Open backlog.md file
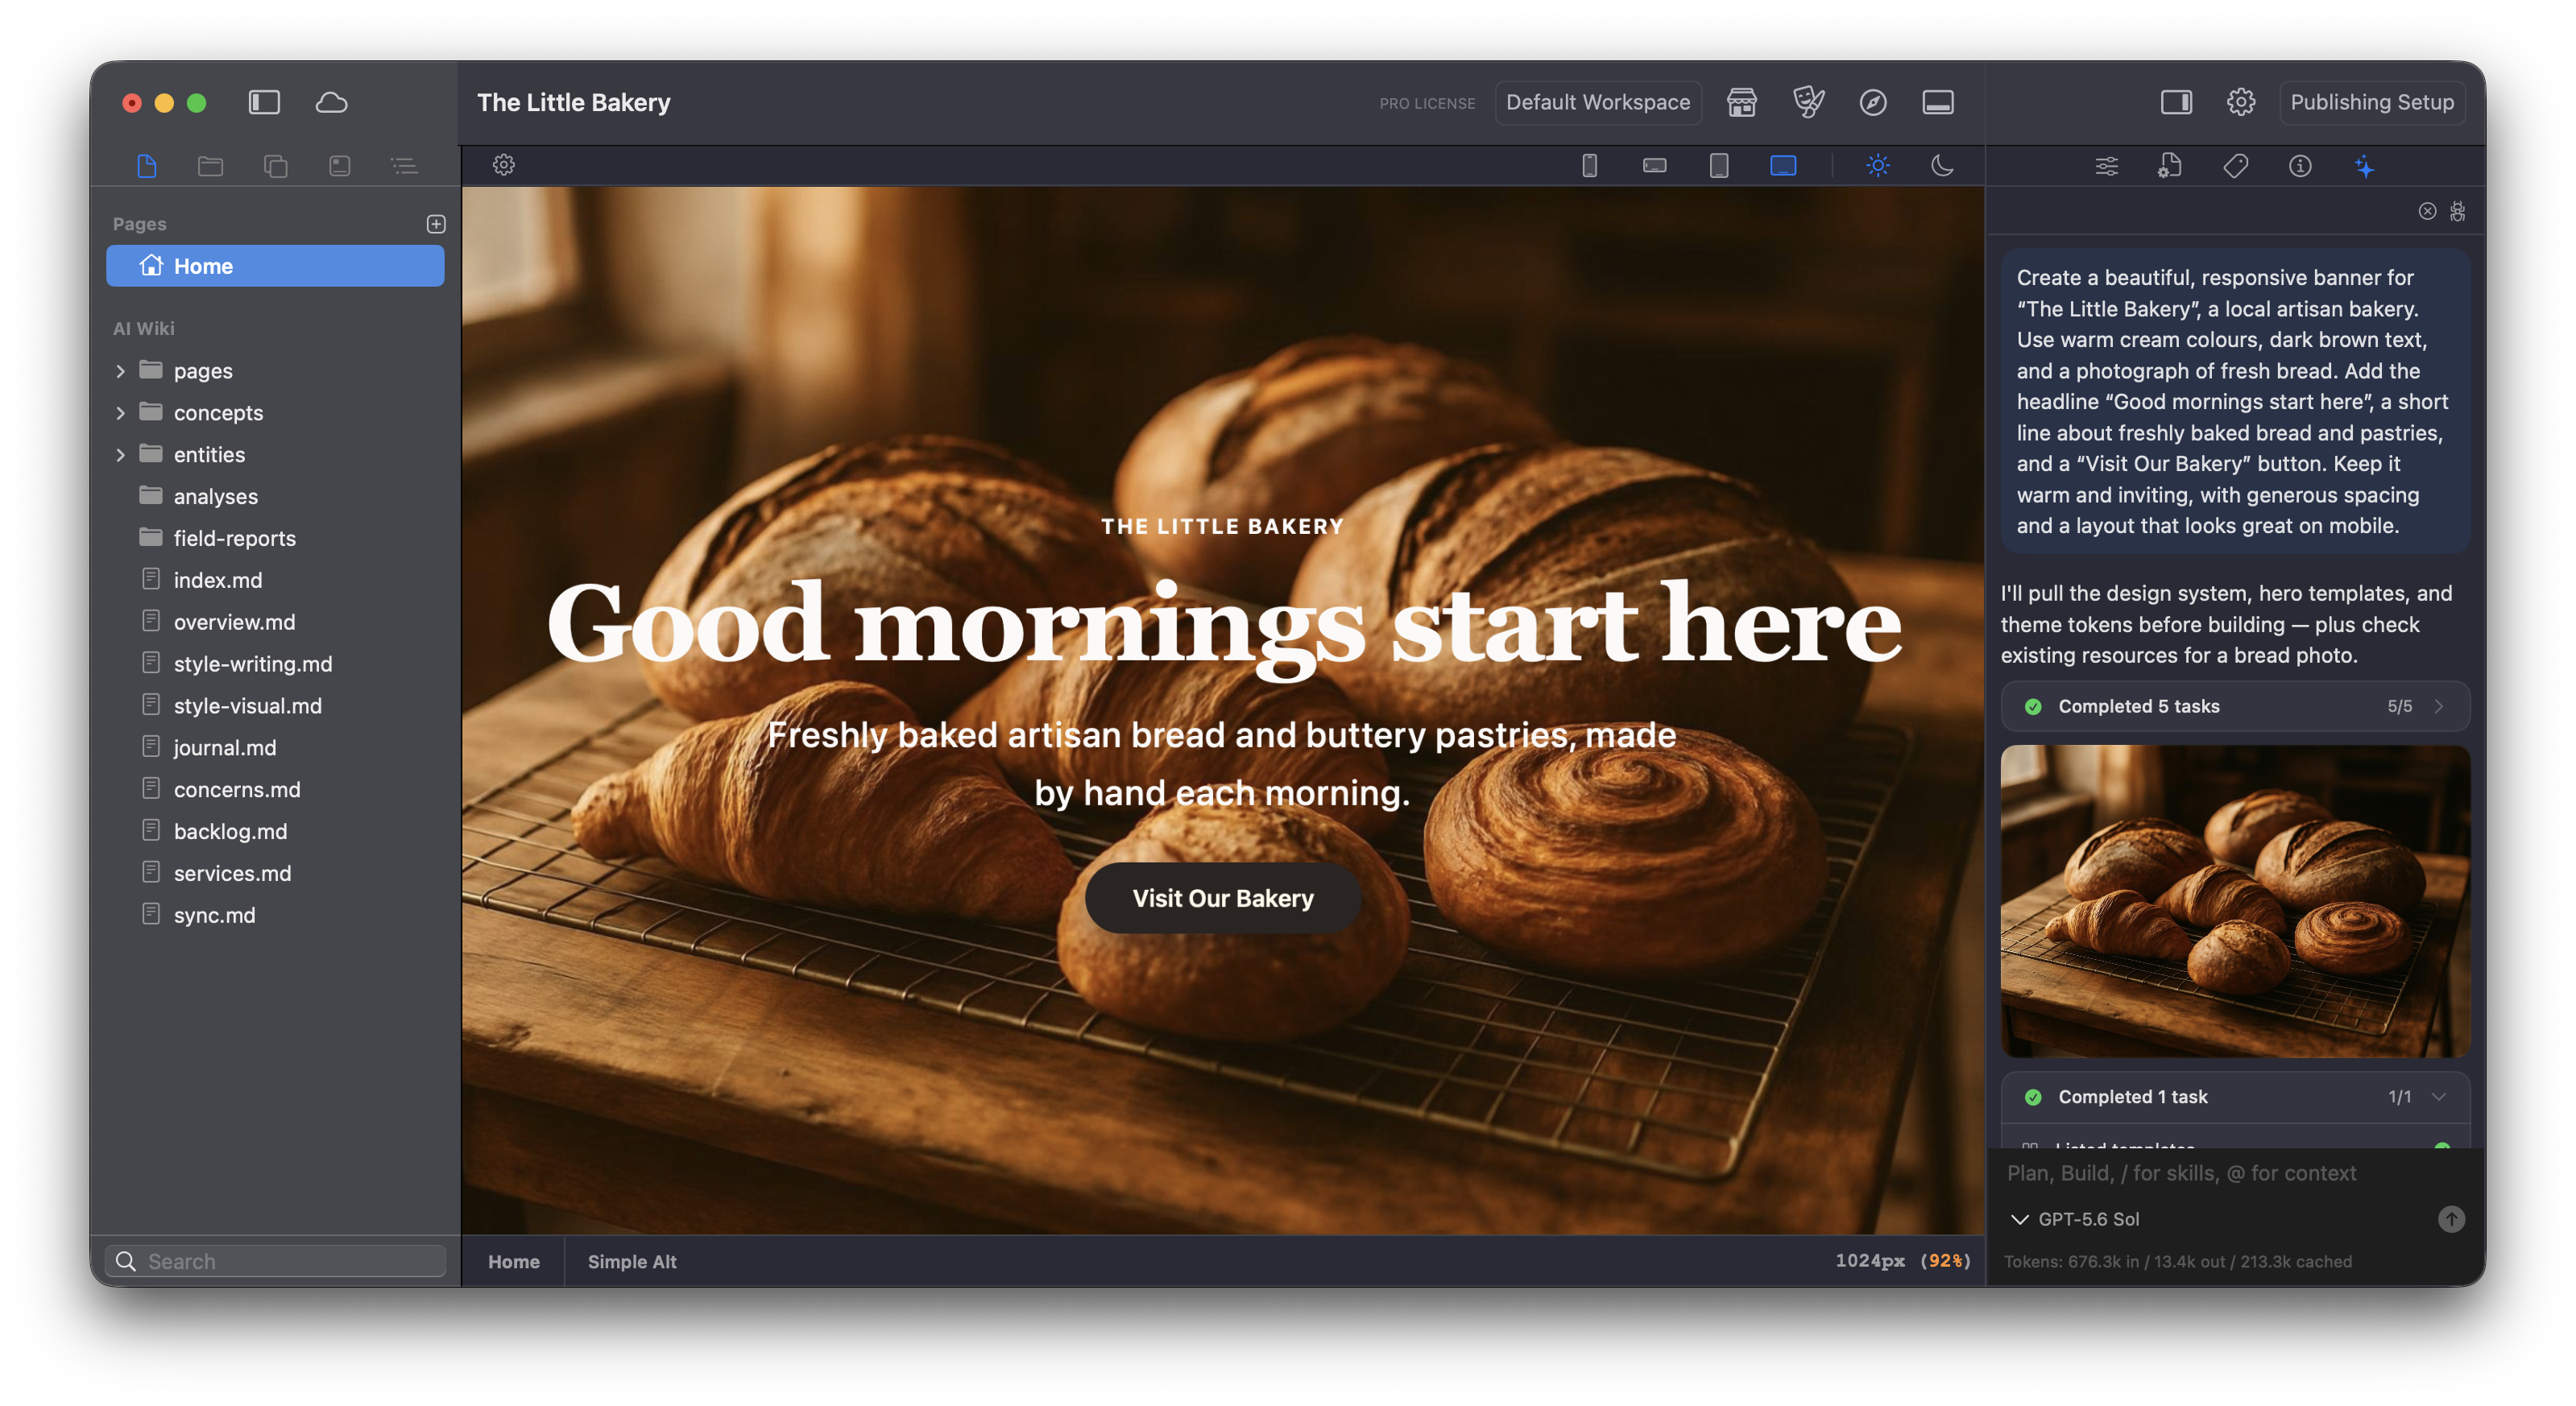Screen dimensions: 2576x1406 [230, 832]
